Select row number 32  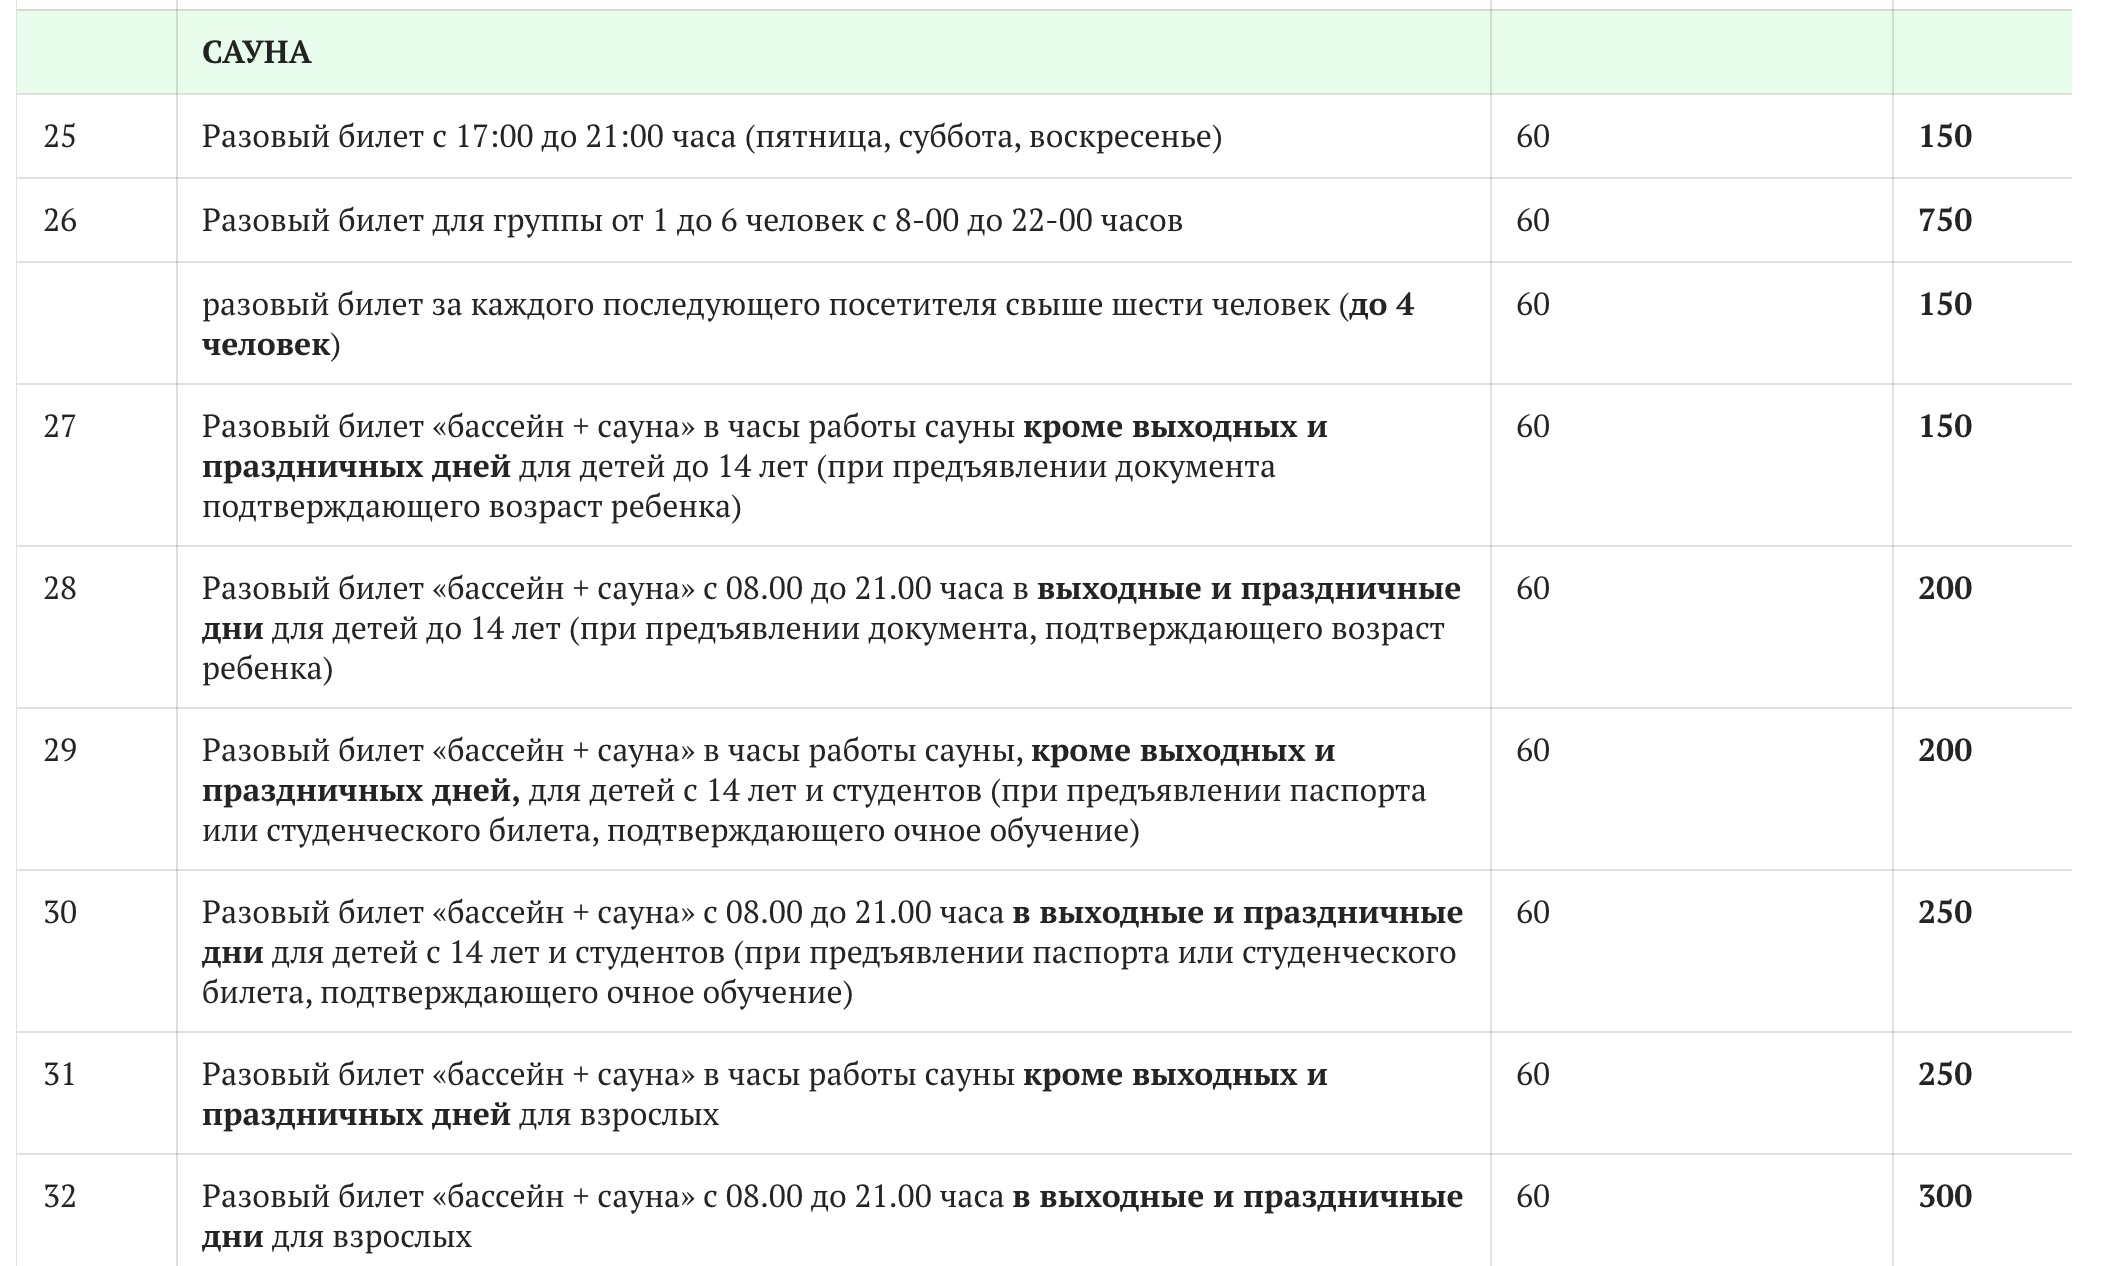pos(60,1196)
